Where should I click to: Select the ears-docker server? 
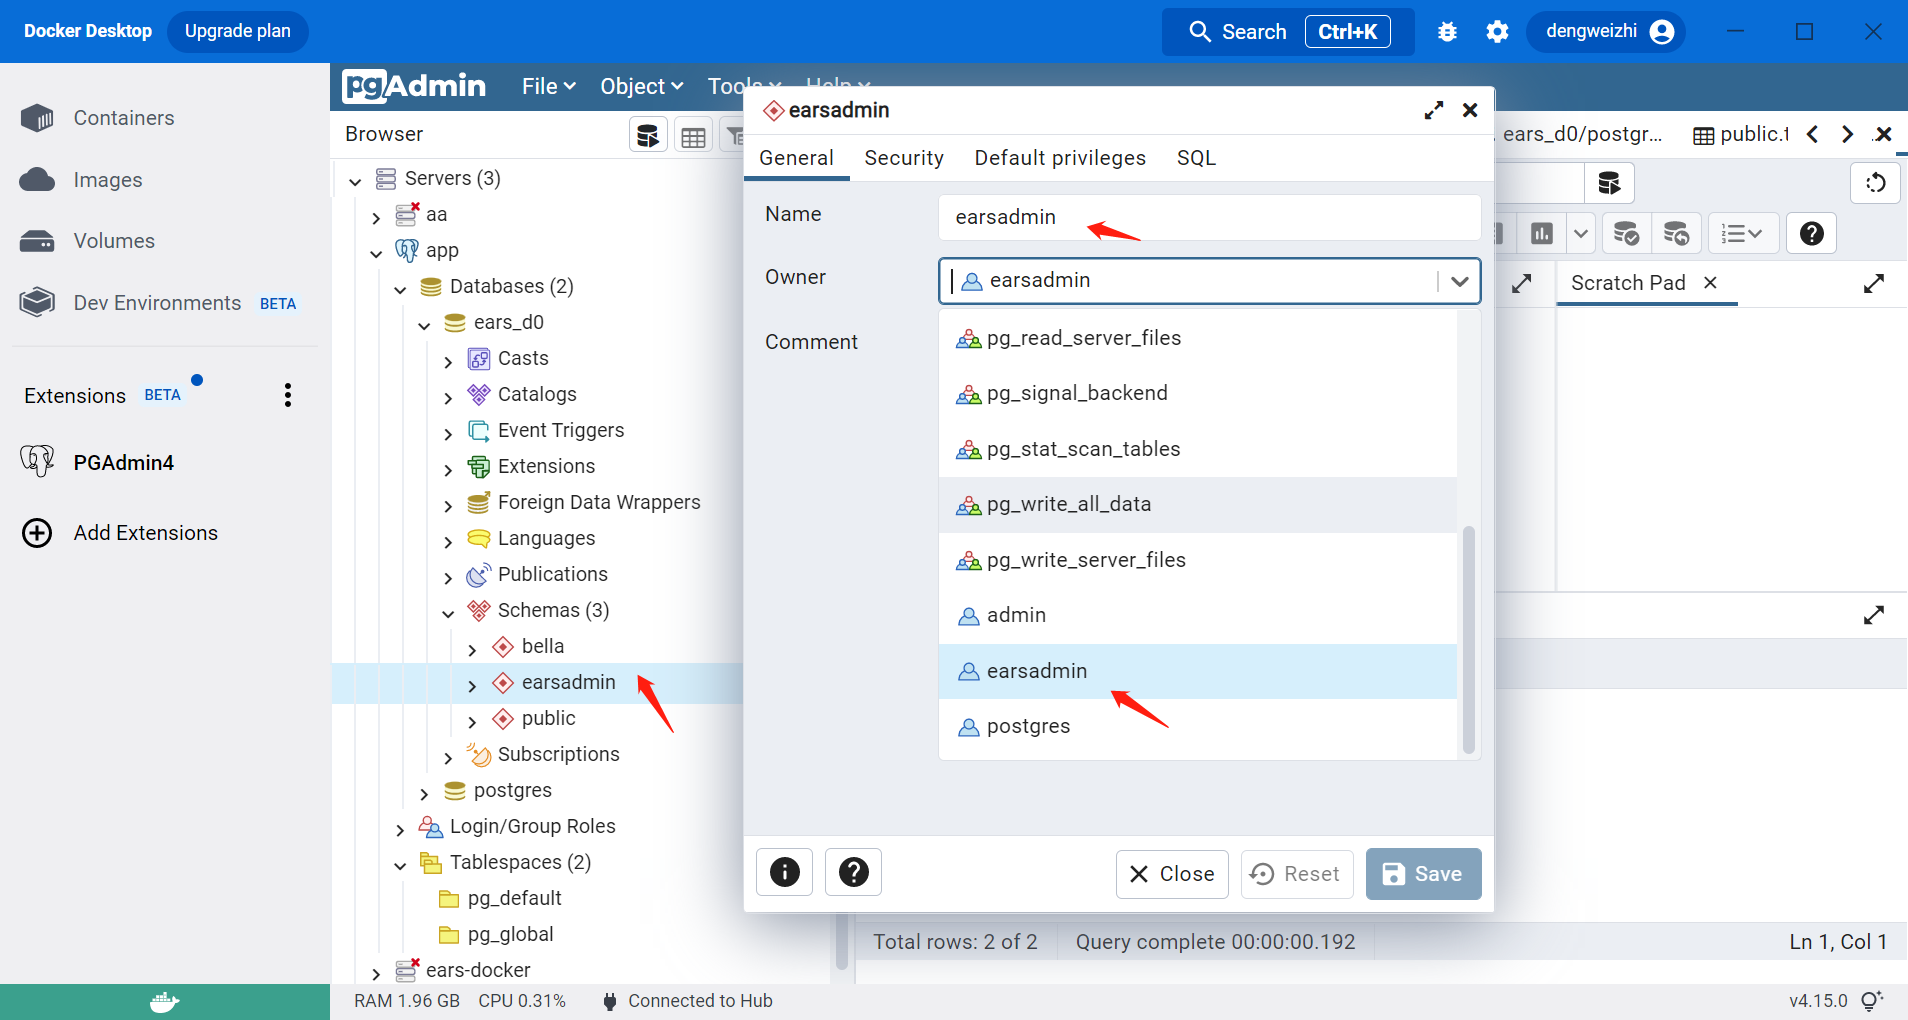pos(478,971)
